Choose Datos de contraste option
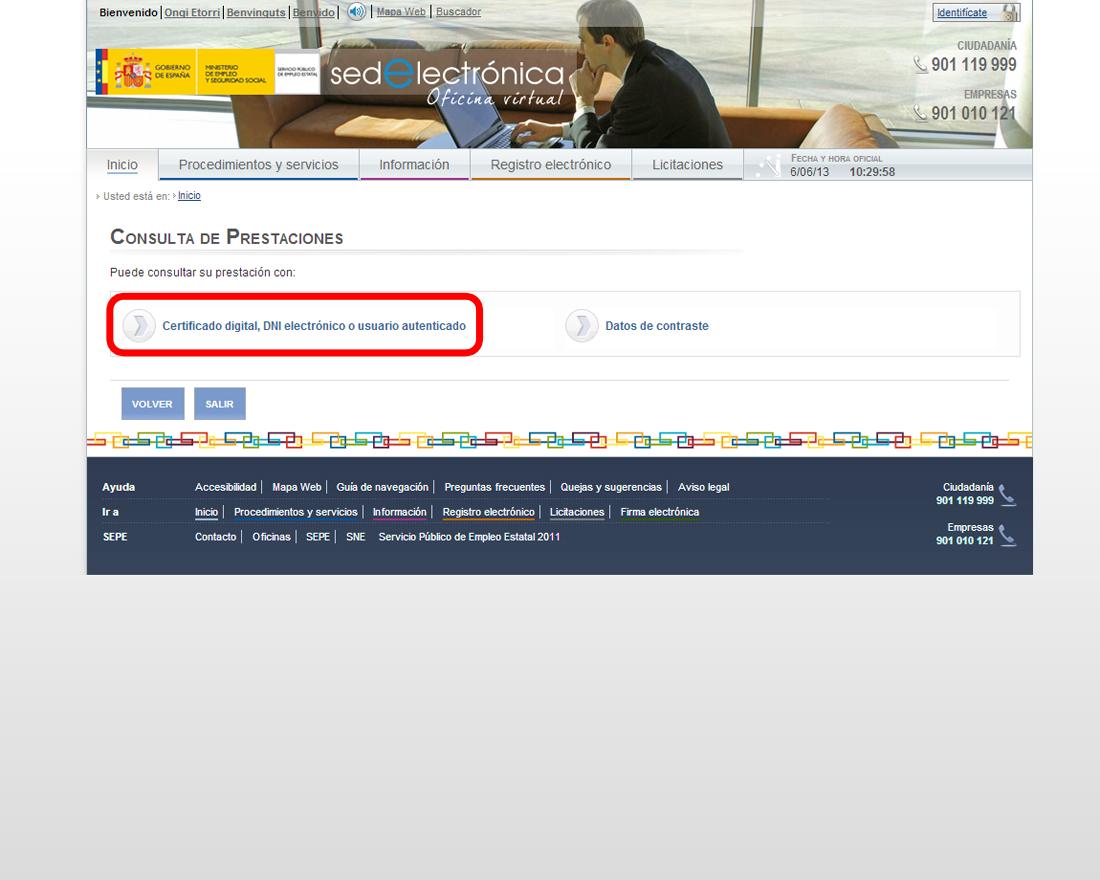The image size is (1100, 880). pyautogui.click(x=657, y=326)
